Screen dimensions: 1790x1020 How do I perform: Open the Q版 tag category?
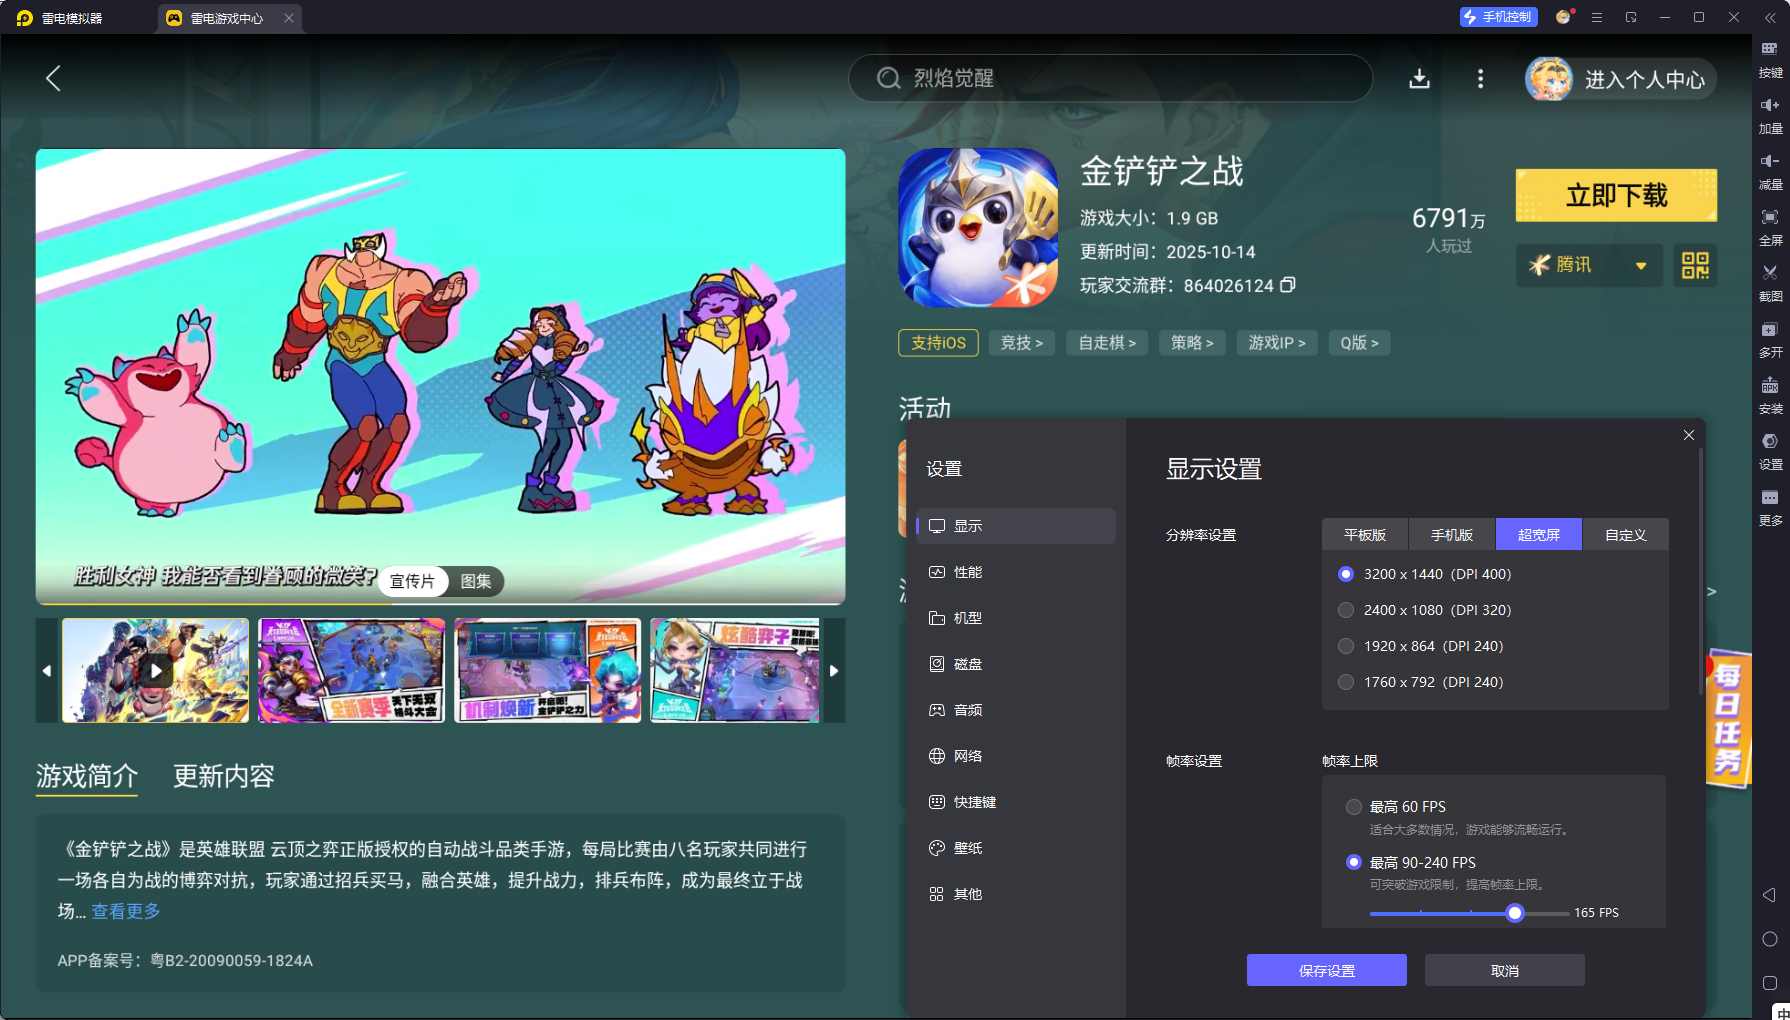(x=1360, y=343)
